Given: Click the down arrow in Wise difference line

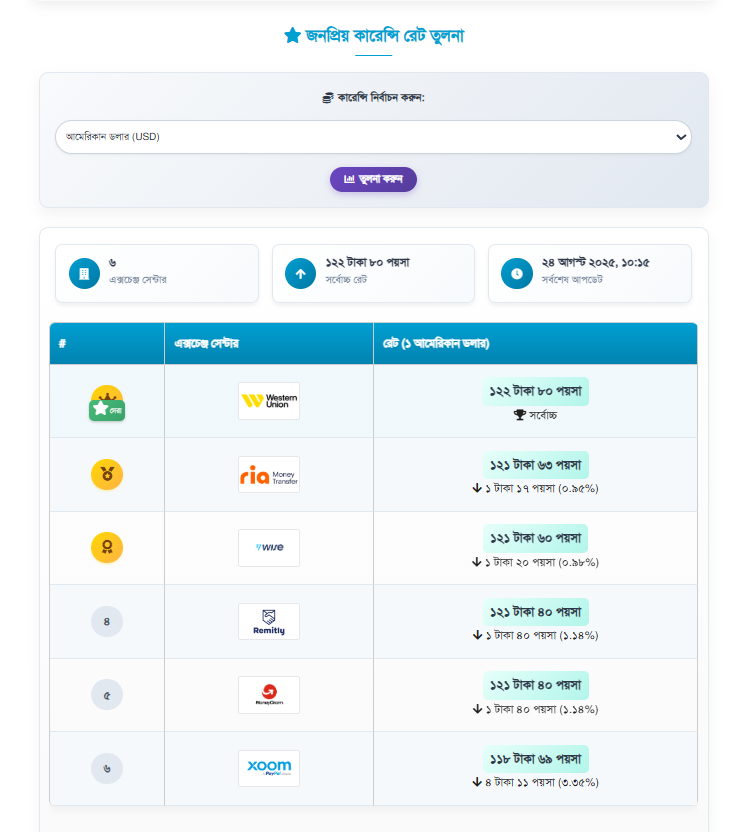Looking at the screenshot, I should [x=477, y=561].
